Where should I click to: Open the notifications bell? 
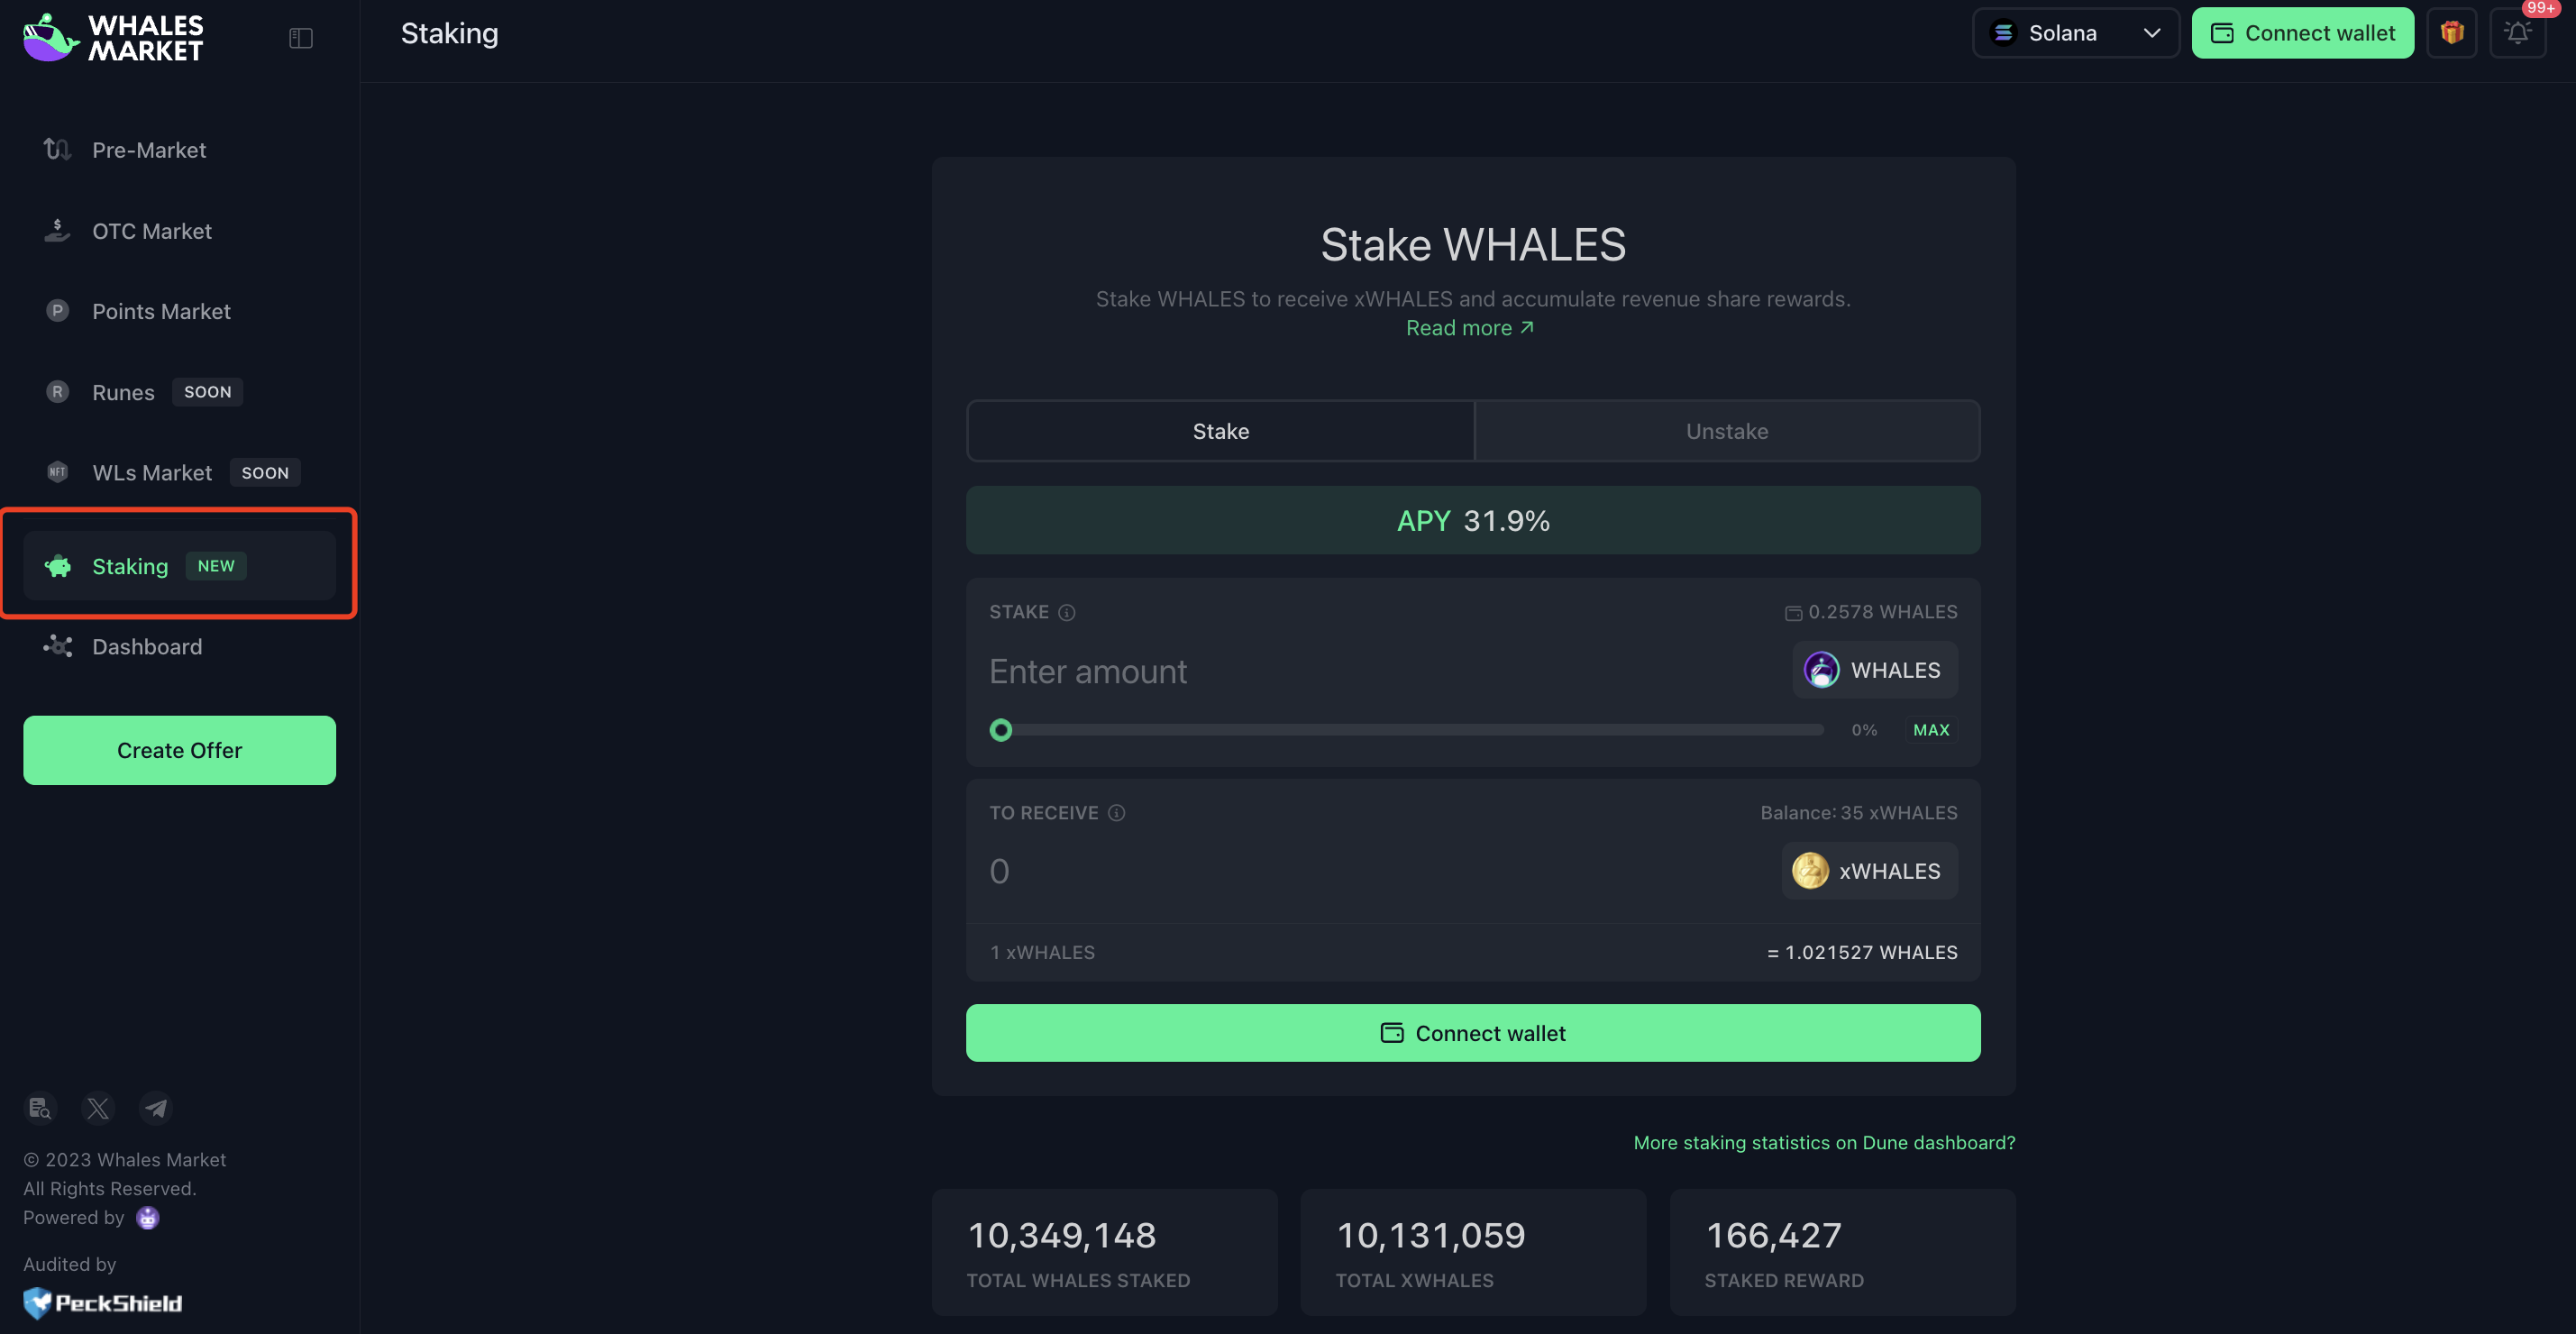point(2517,33)
